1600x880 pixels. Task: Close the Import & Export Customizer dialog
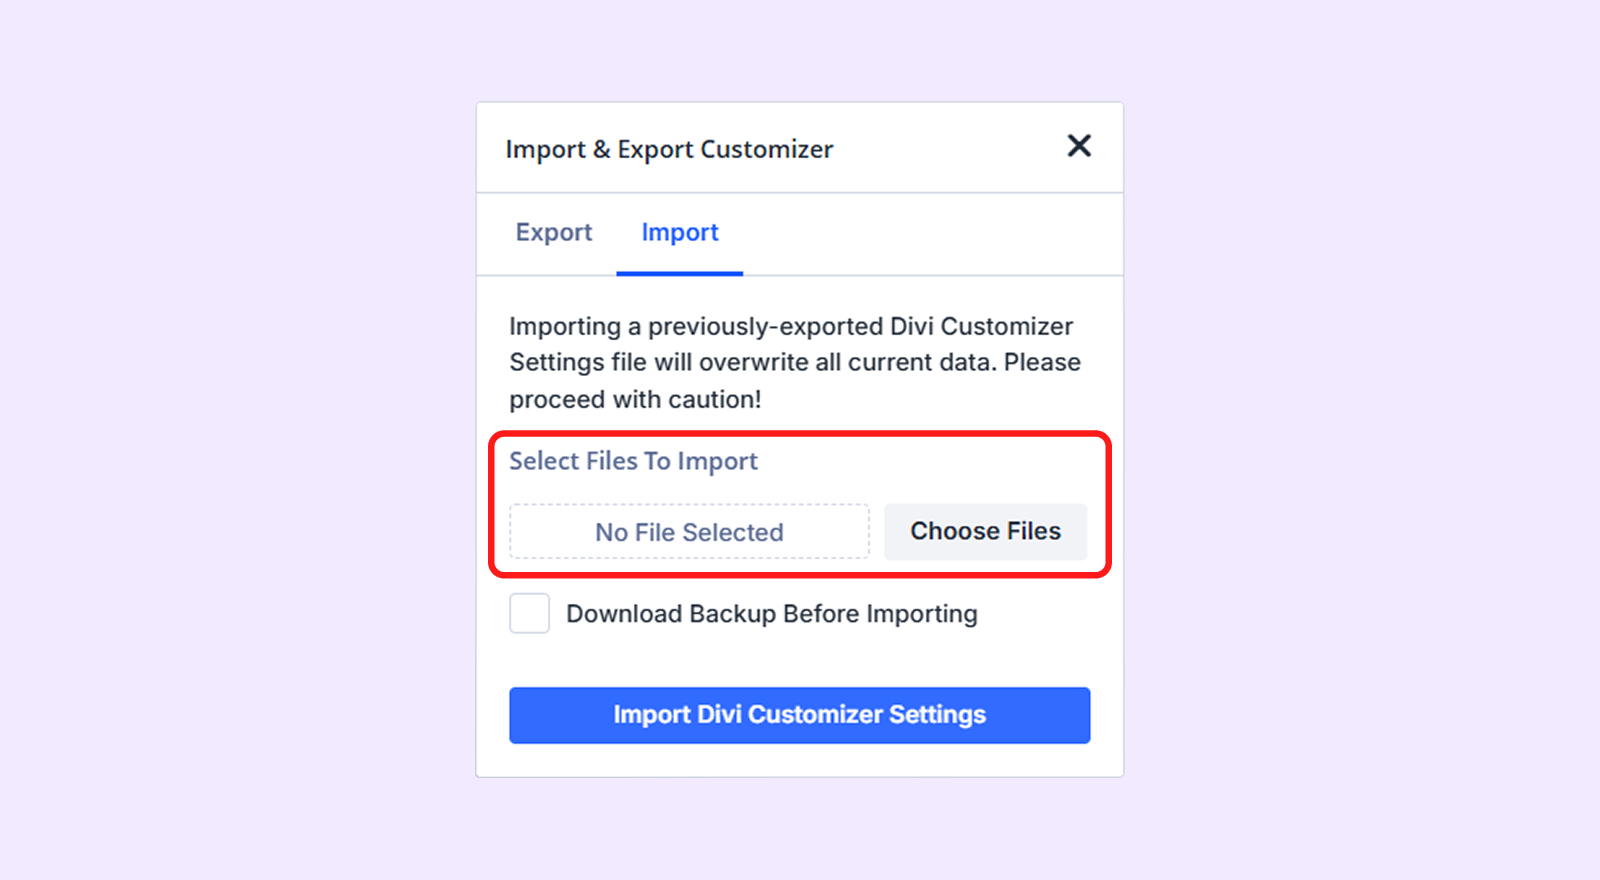tap(1079, 146)
